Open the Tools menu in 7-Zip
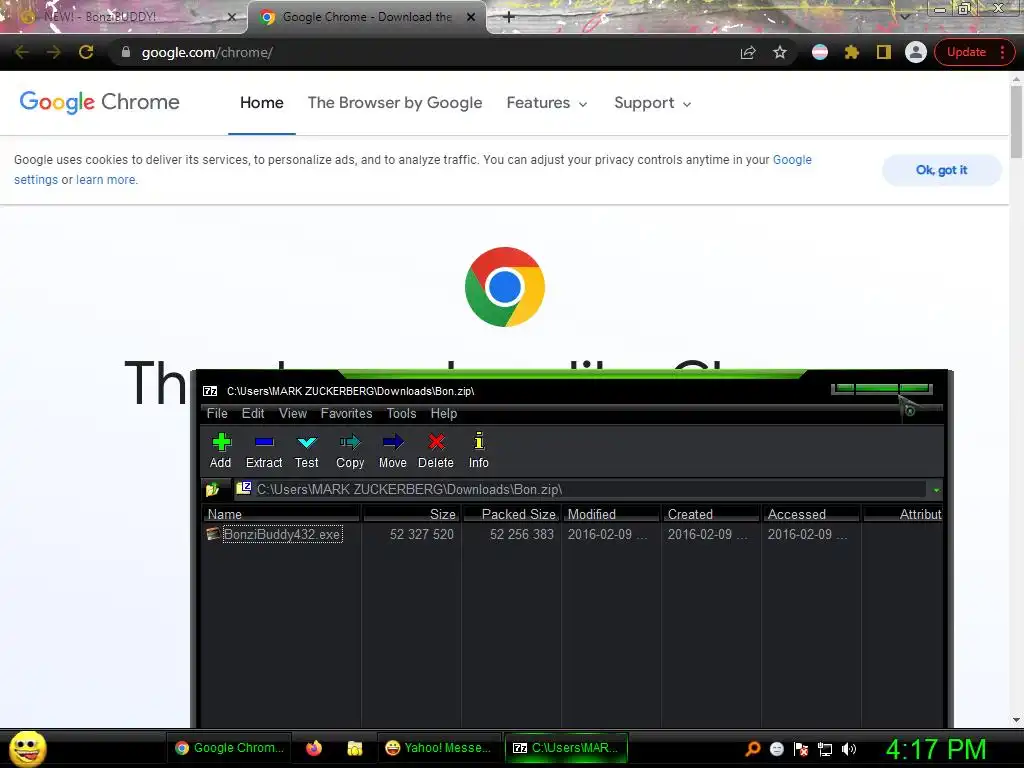Viewport: 1024px width, 768px height. tap(401, 413)
